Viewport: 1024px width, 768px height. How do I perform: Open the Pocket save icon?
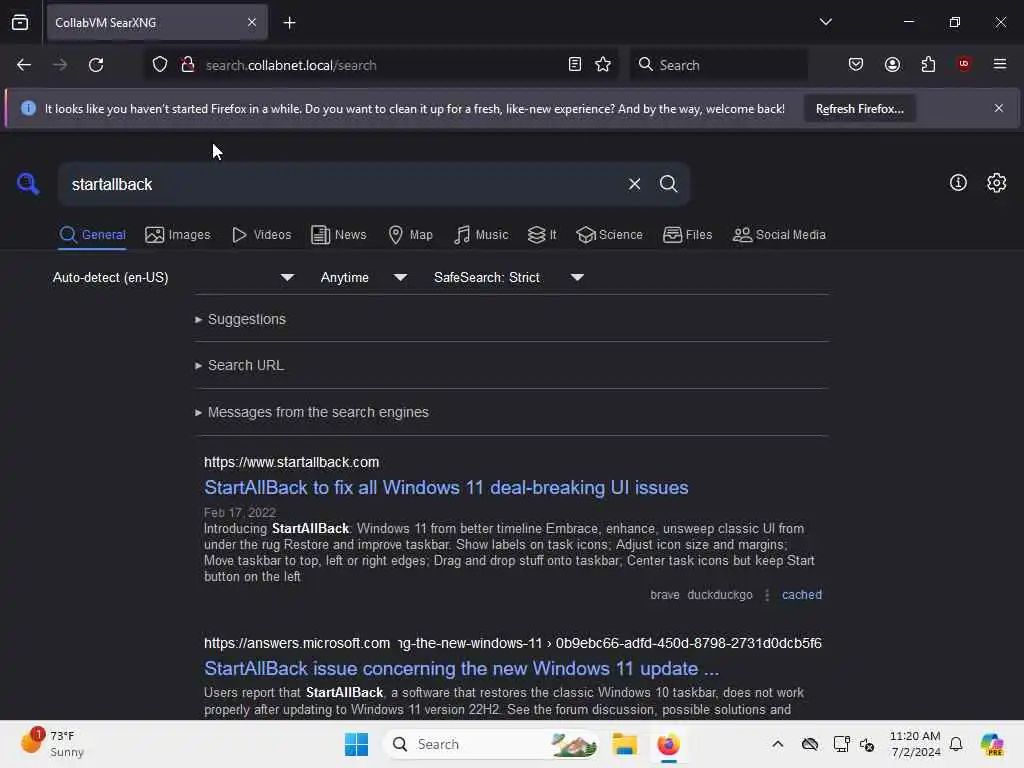click(x=856, y=65)
